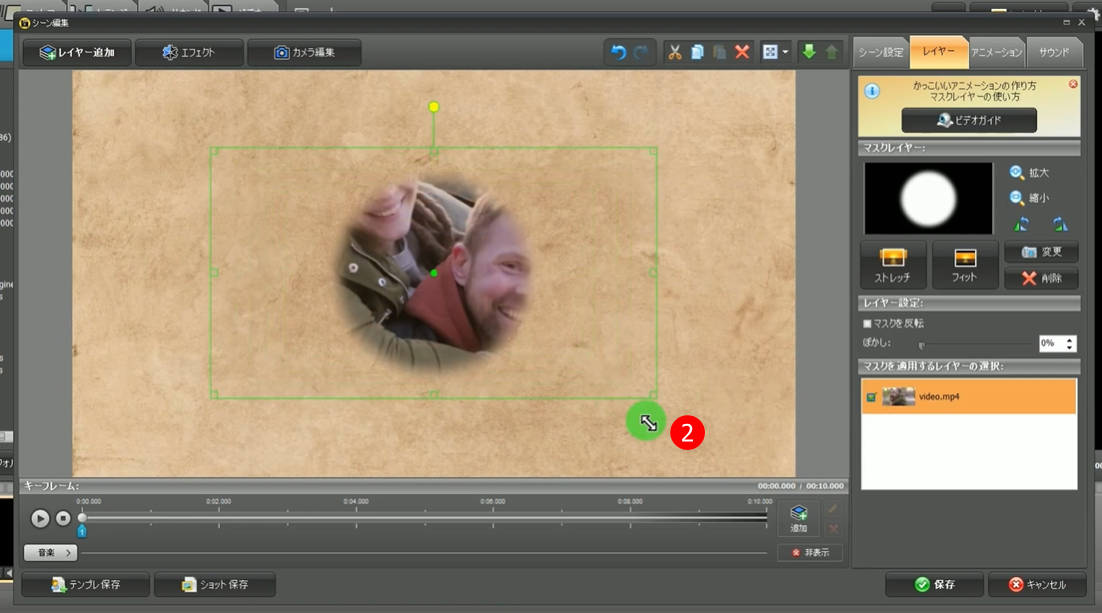The width and height of the screenshot is (1102, 613).
Task: Increase the ぼかし percentage with up arrow
Action: tap(1070, 339)
